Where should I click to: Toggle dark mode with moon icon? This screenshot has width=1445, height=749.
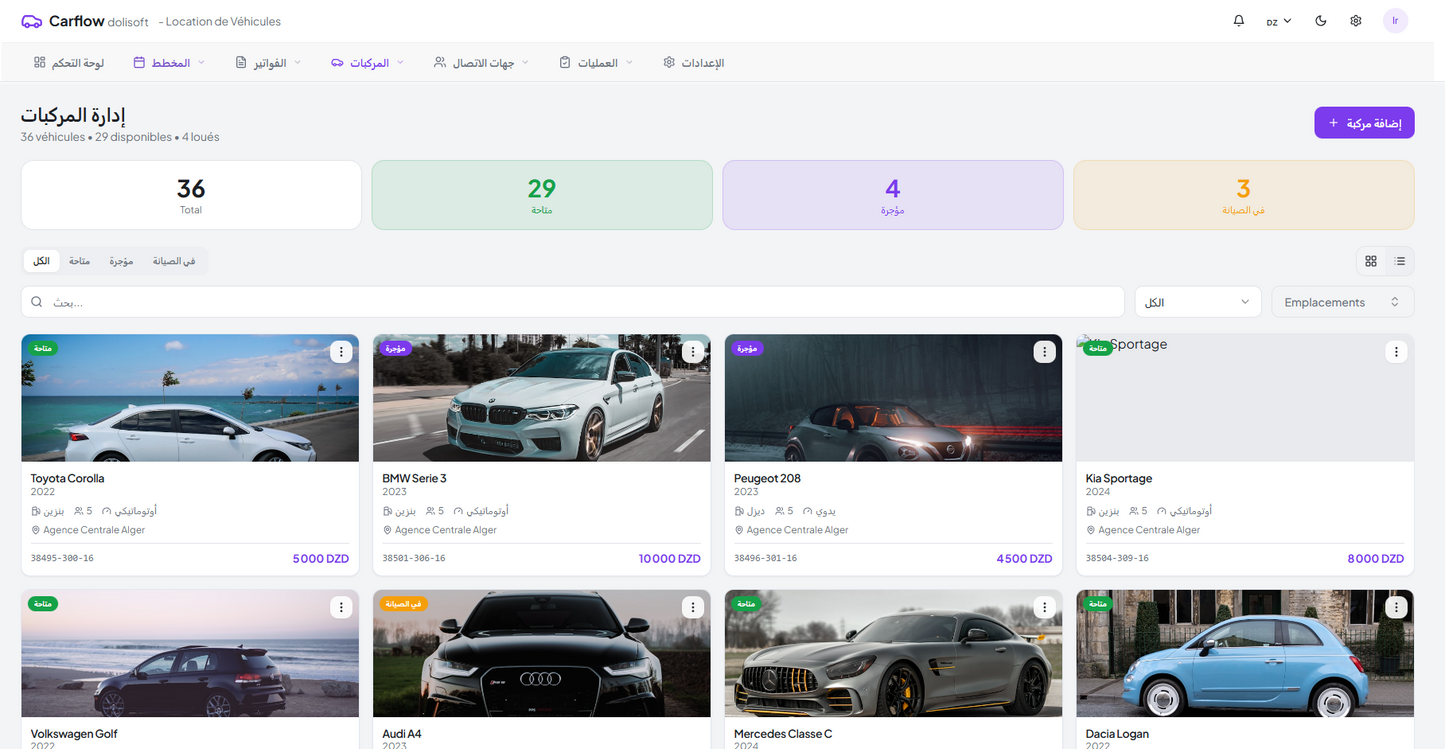[x=1321, y=21]
